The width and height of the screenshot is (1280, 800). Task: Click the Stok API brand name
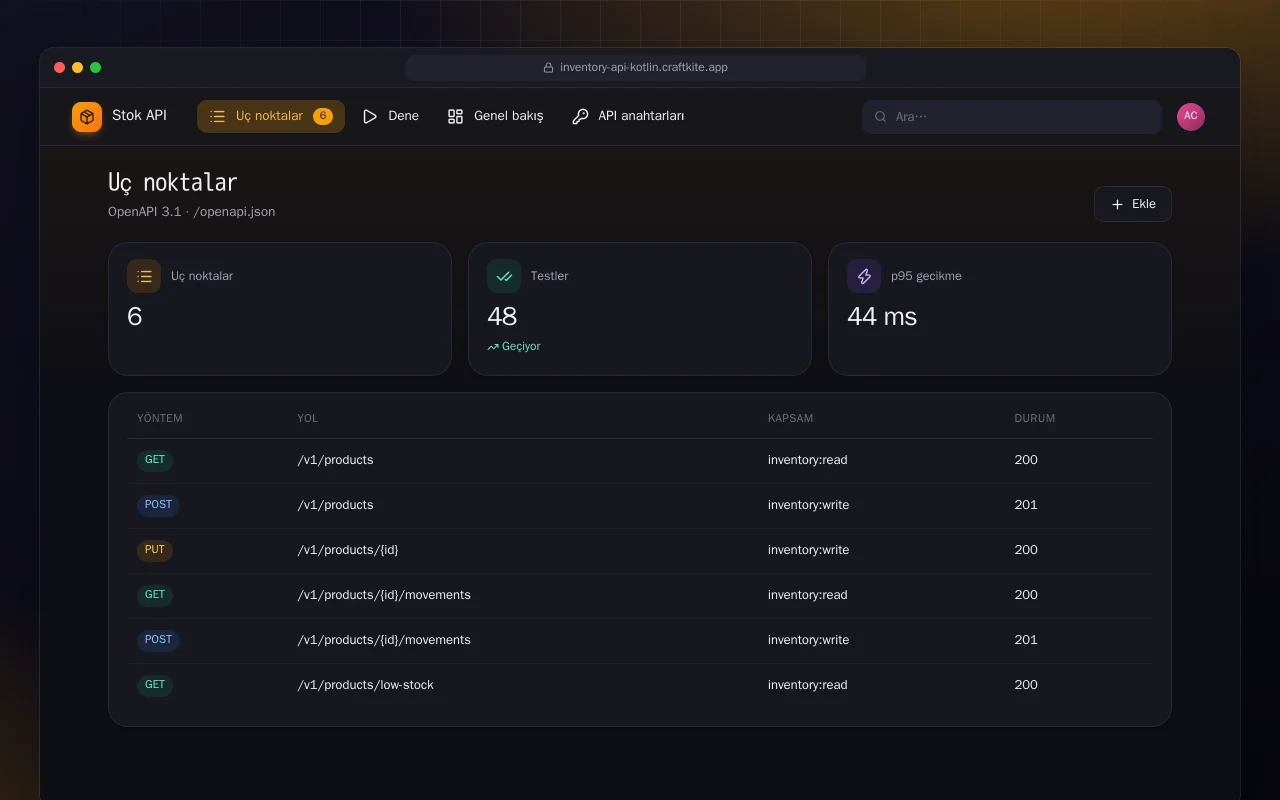tap(139, 116)
